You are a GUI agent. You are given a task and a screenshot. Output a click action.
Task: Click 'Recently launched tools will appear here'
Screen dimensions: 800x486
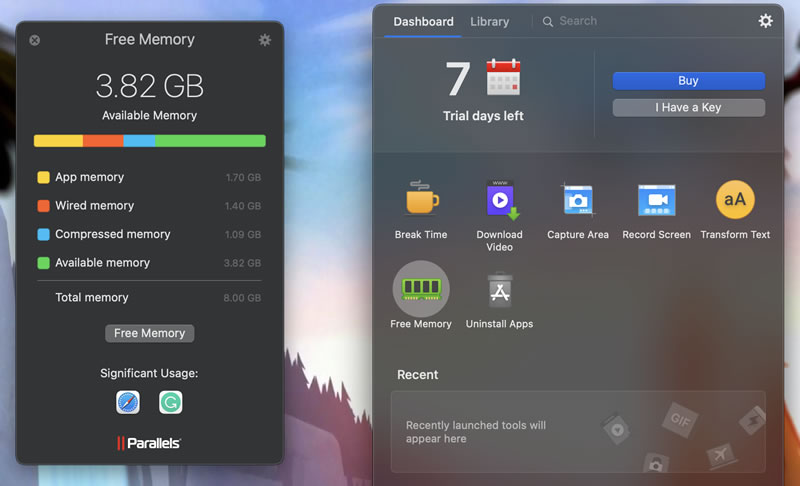pos(476,432)
